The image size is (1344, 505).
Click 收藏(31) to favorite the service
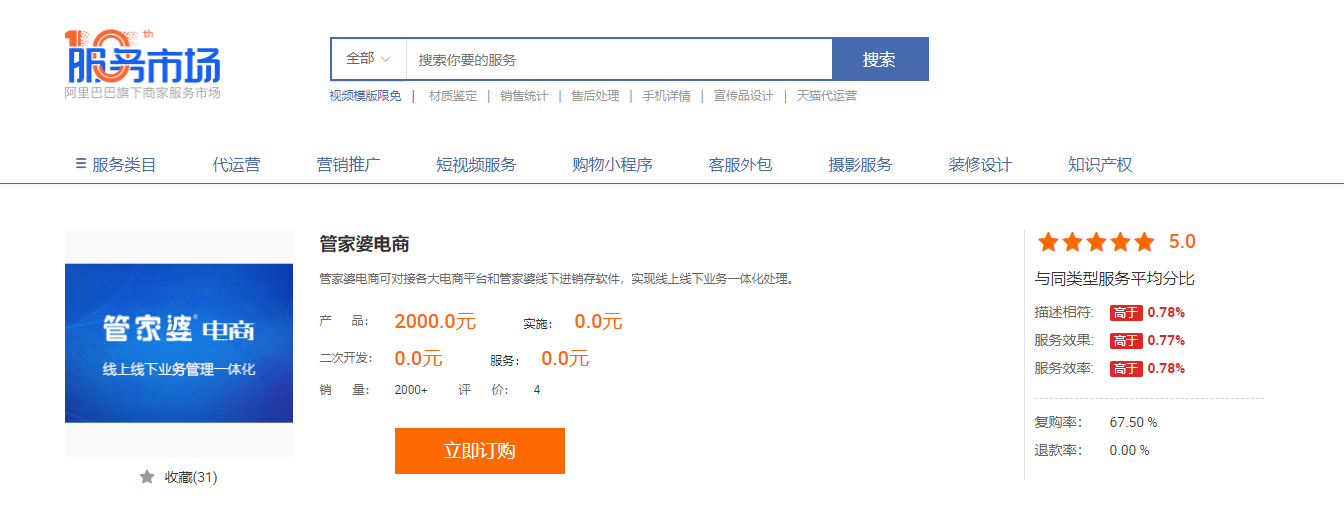(x=191, y=477)
